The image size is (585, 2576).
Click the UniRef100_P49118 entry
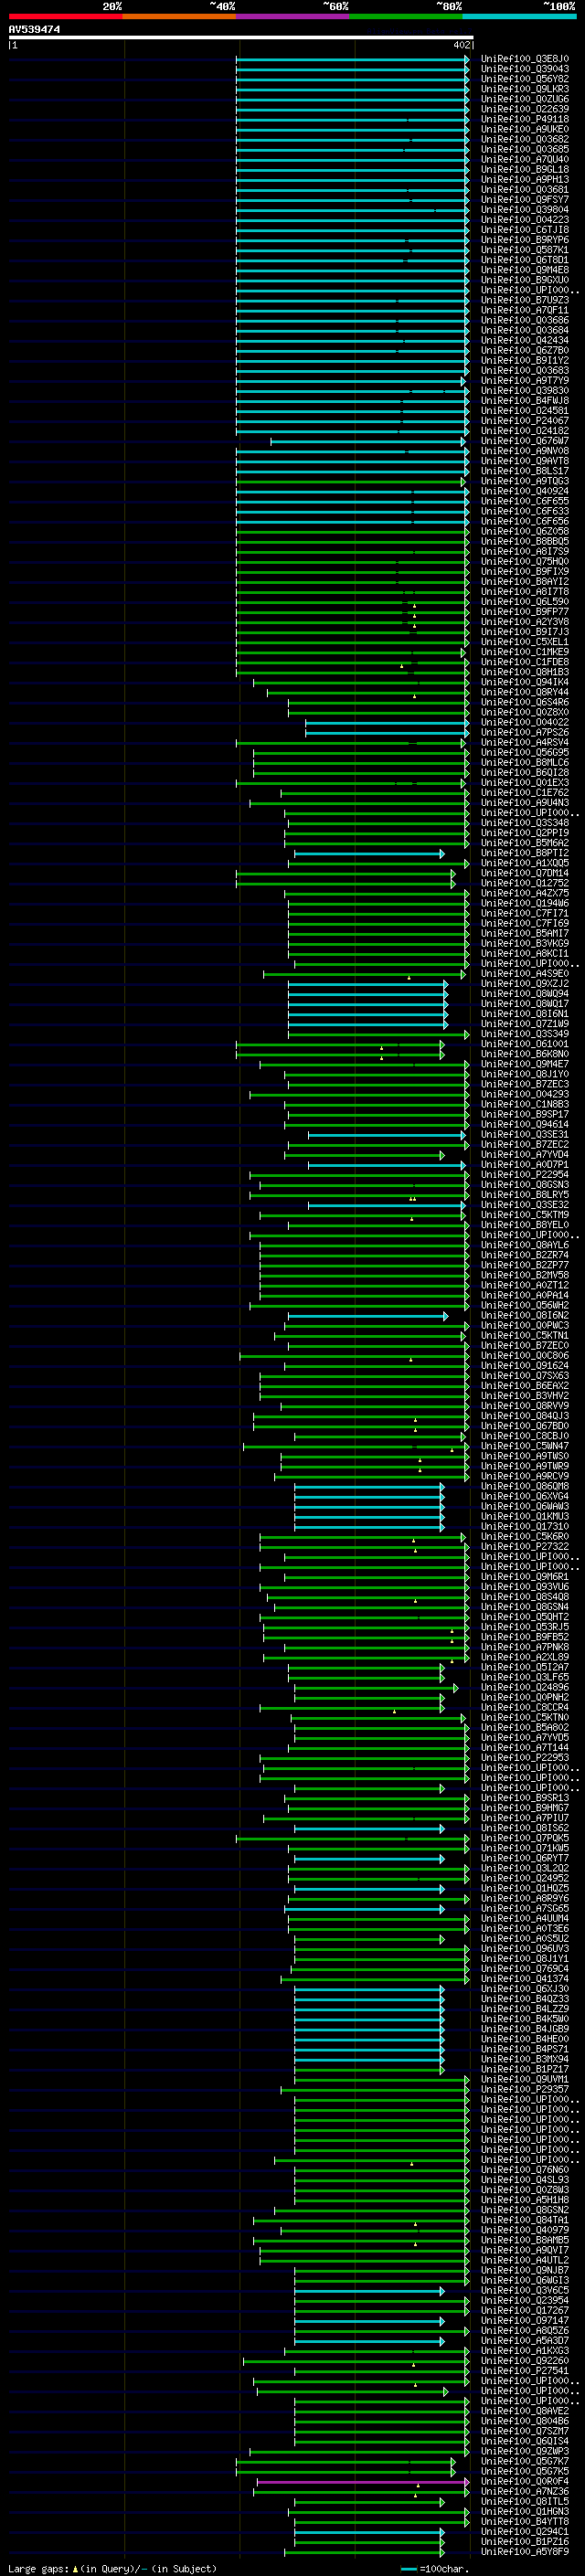click(525, 119)
